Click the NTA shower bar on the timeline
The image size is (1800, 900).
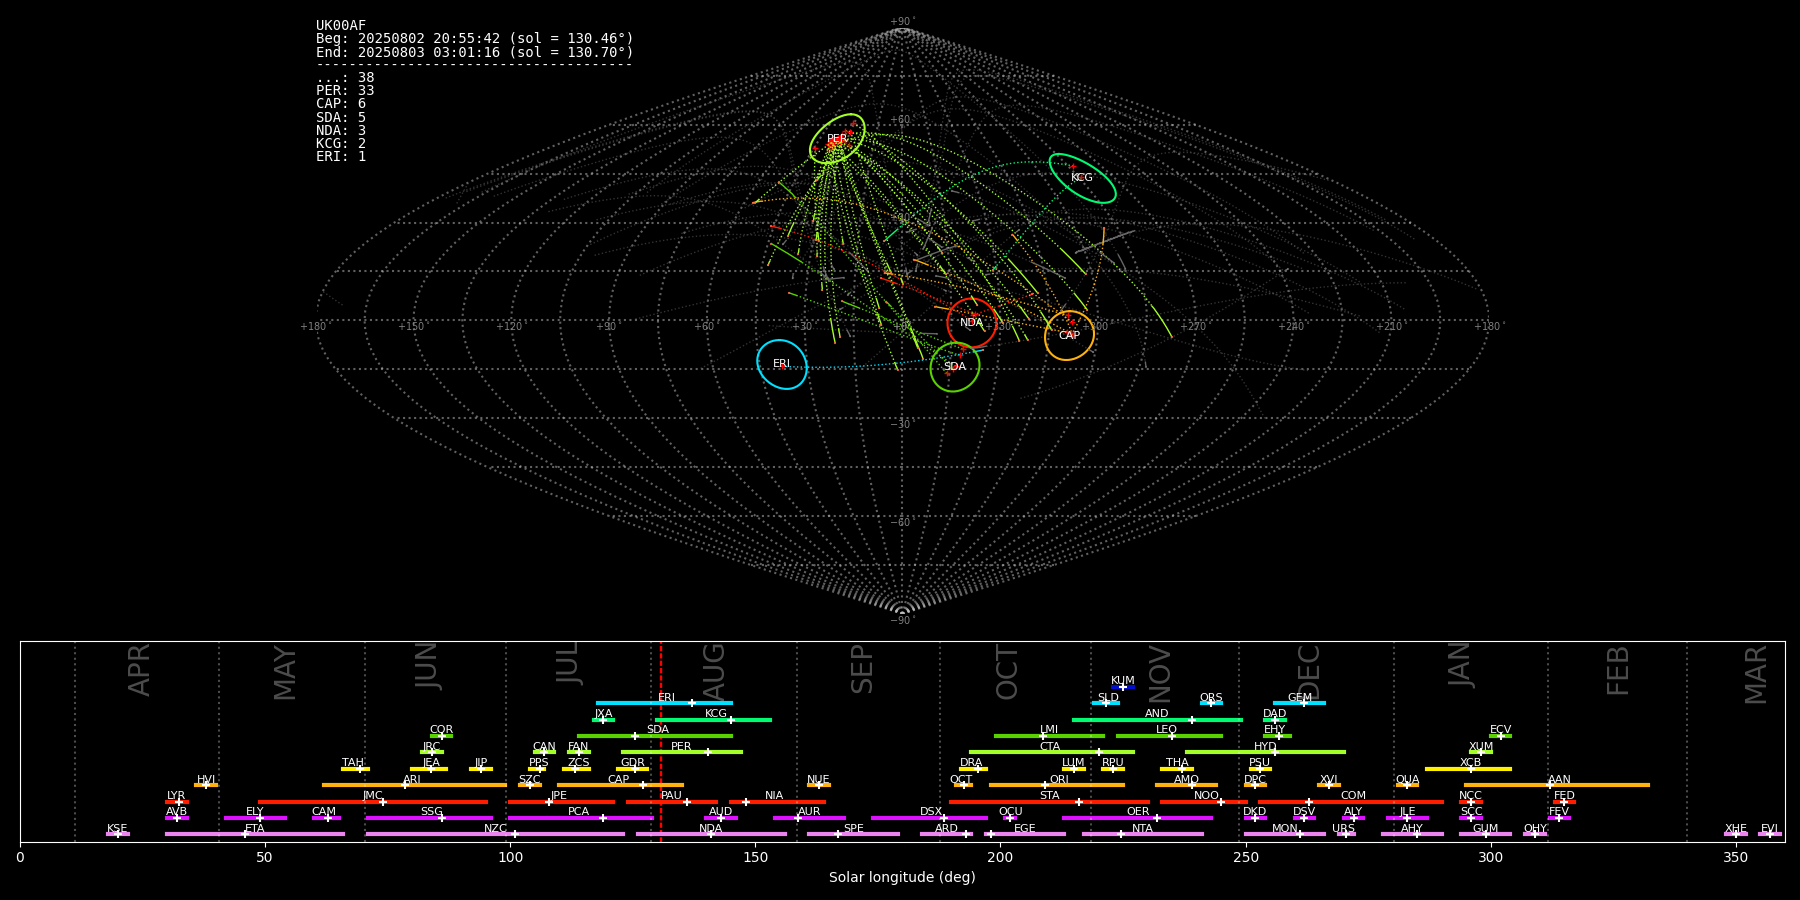pos(1142,834)
